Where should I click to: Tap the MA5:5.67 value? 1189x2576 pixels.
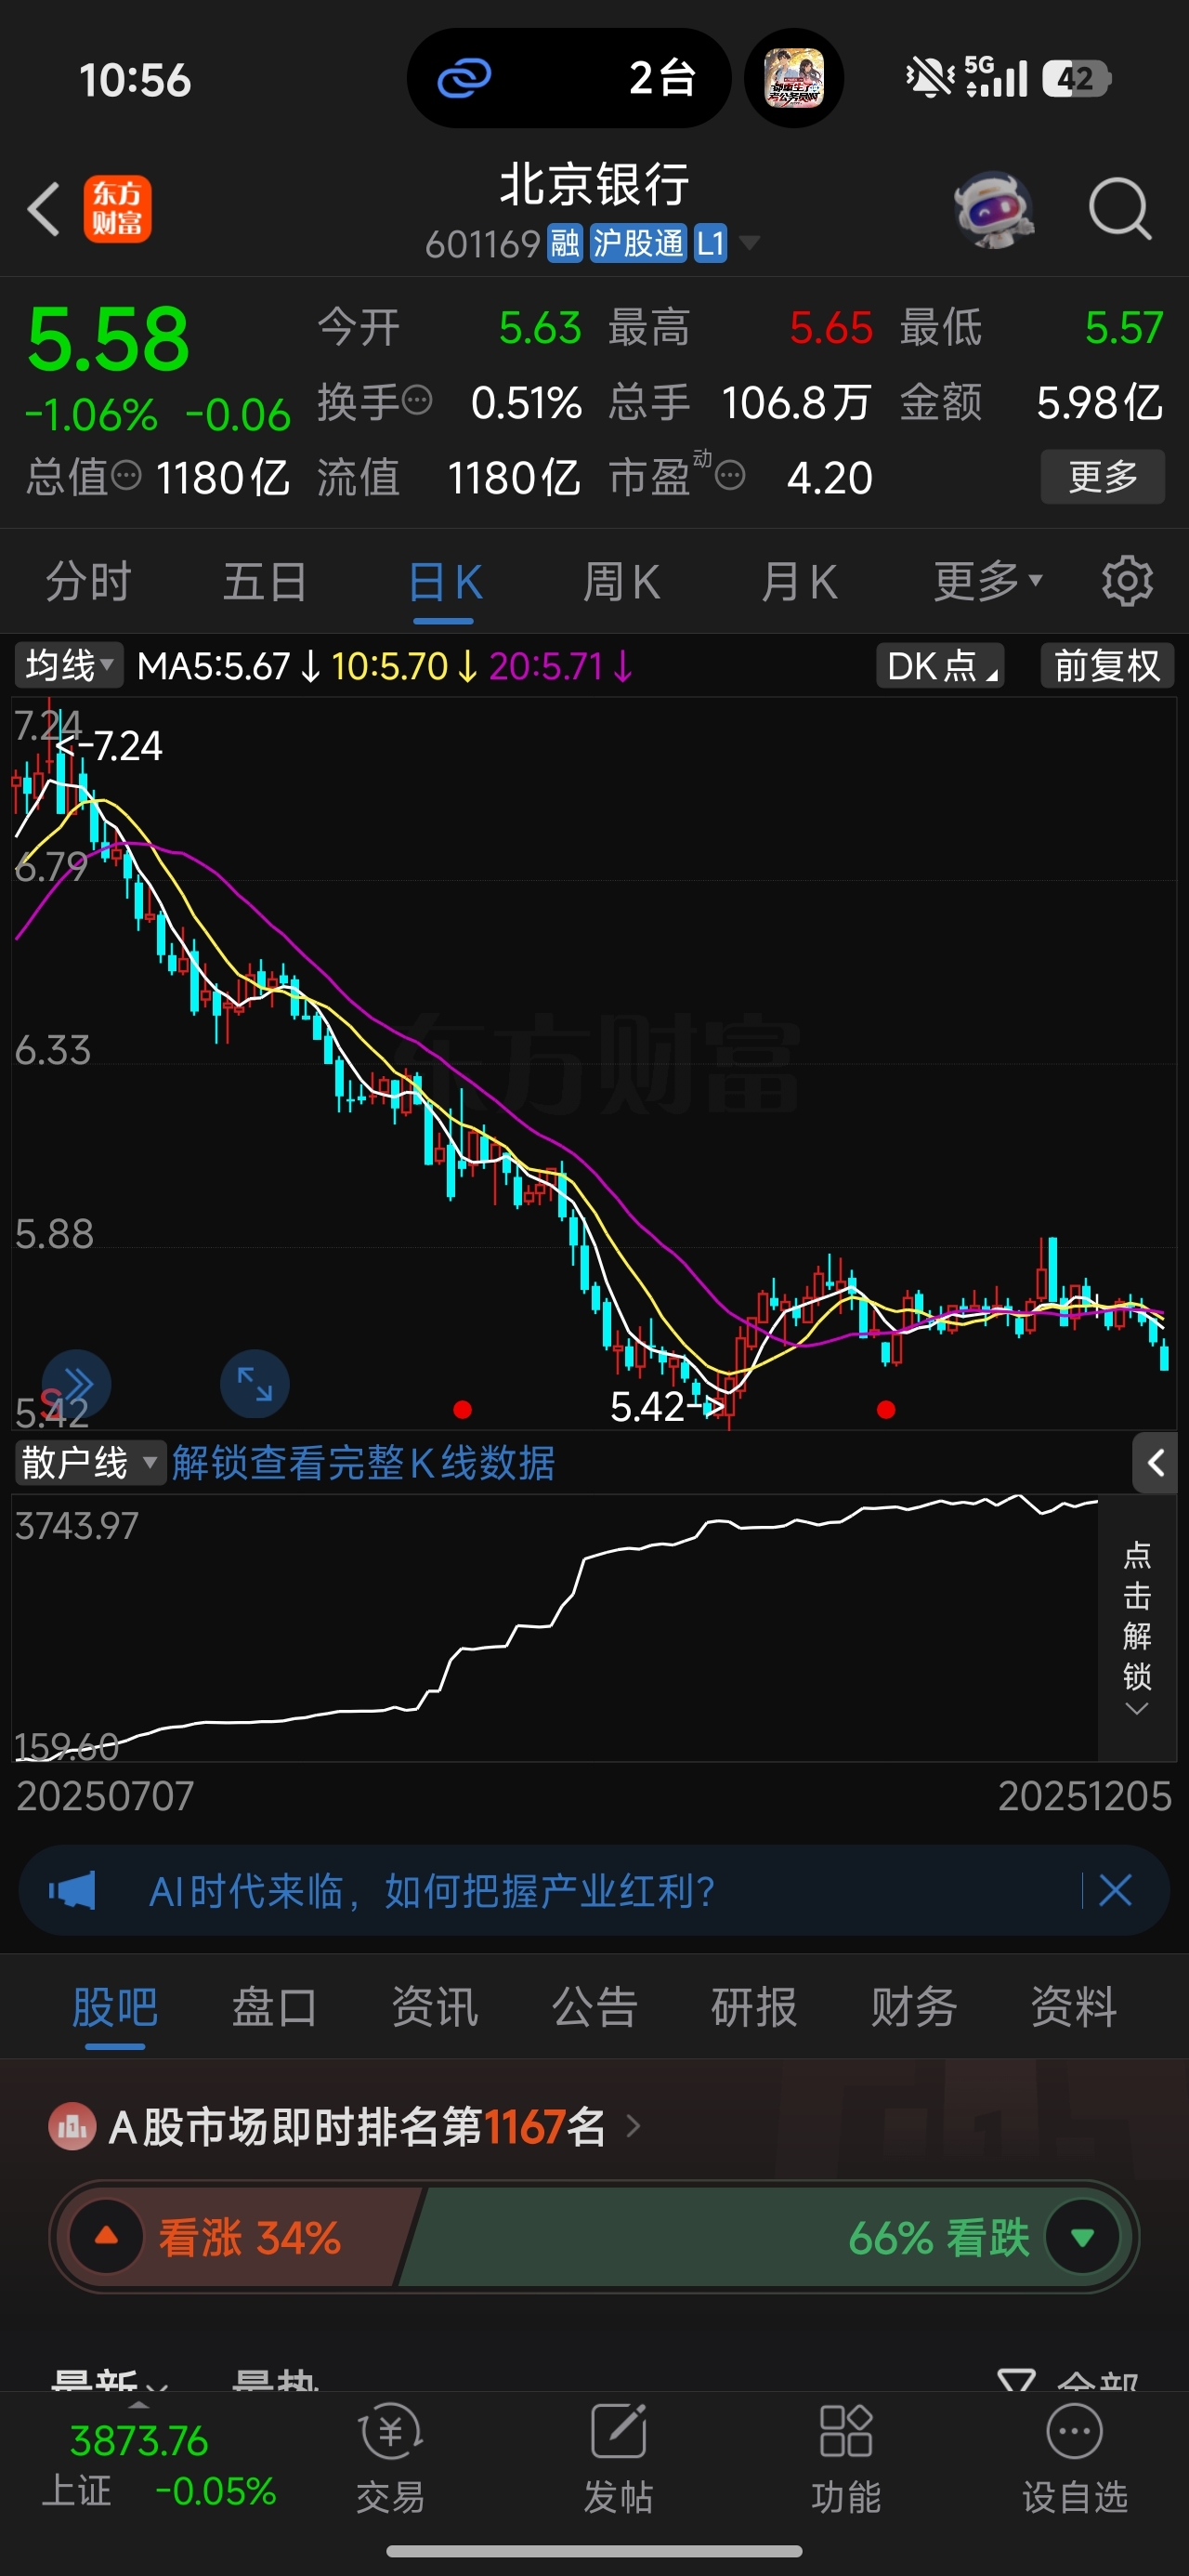[214, 666]
